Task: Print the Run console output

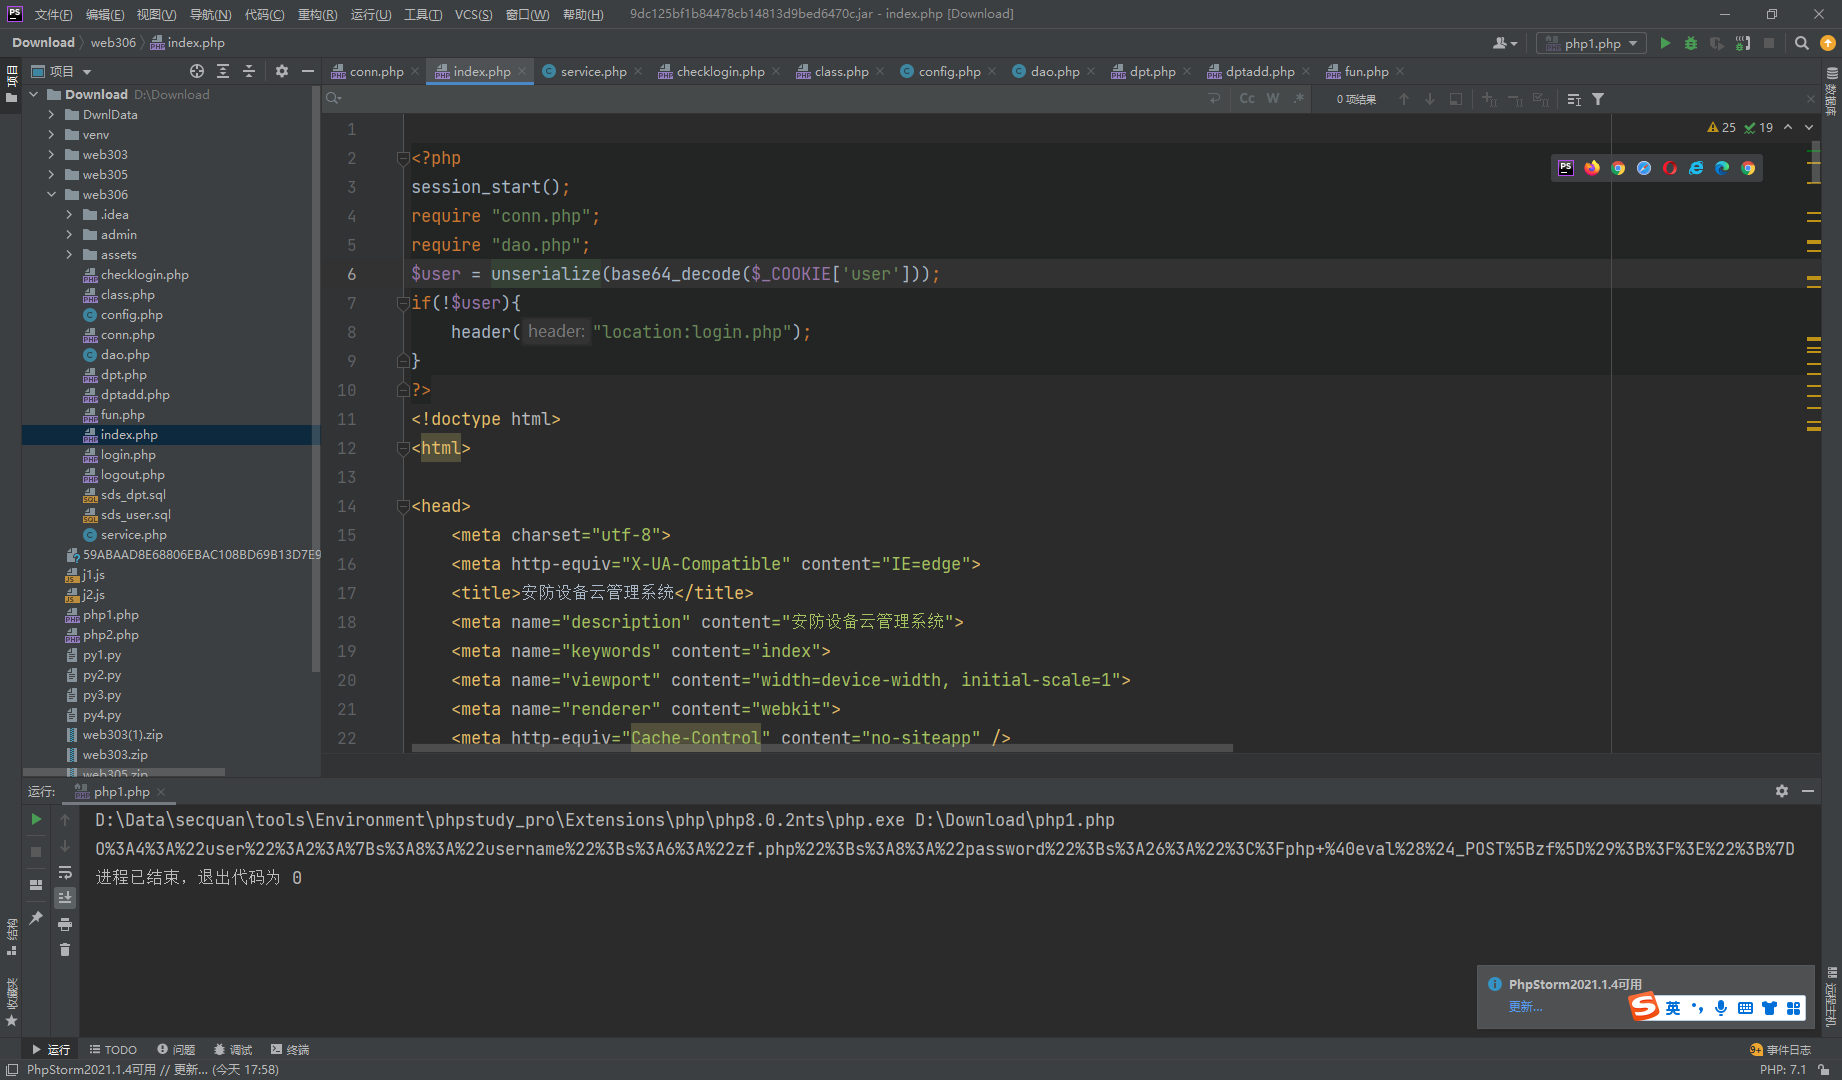Action: pyautogui.click(x=65, y=924)
